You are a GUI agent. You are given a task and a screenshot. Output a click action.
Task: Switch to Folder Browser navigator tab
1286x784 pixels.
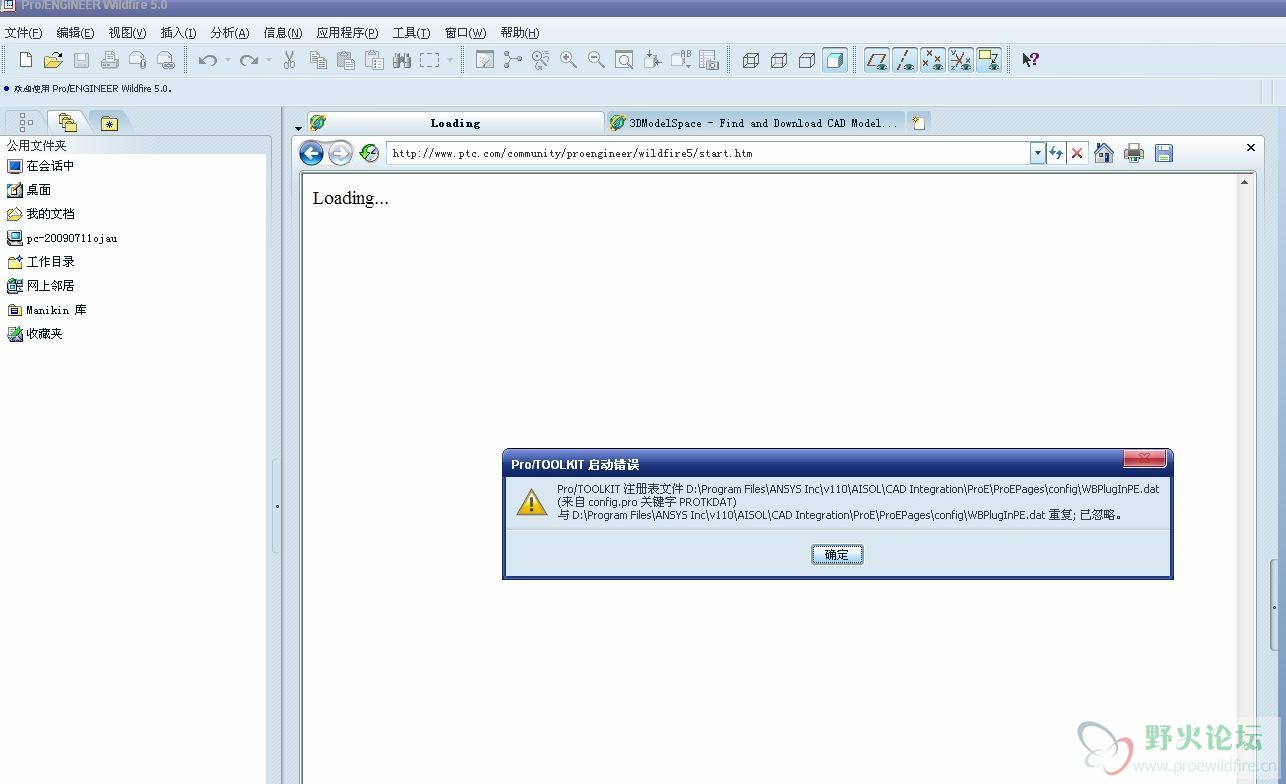67,122
